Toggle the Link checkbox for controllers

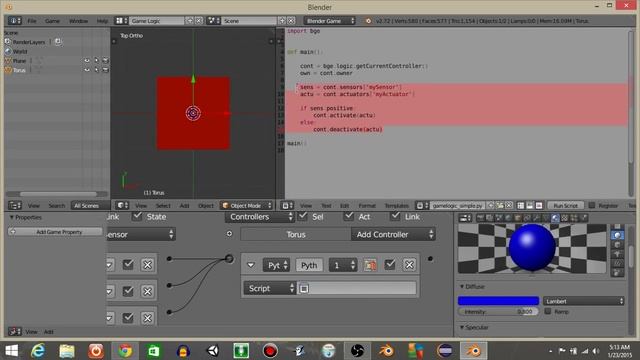click(395, 216)
